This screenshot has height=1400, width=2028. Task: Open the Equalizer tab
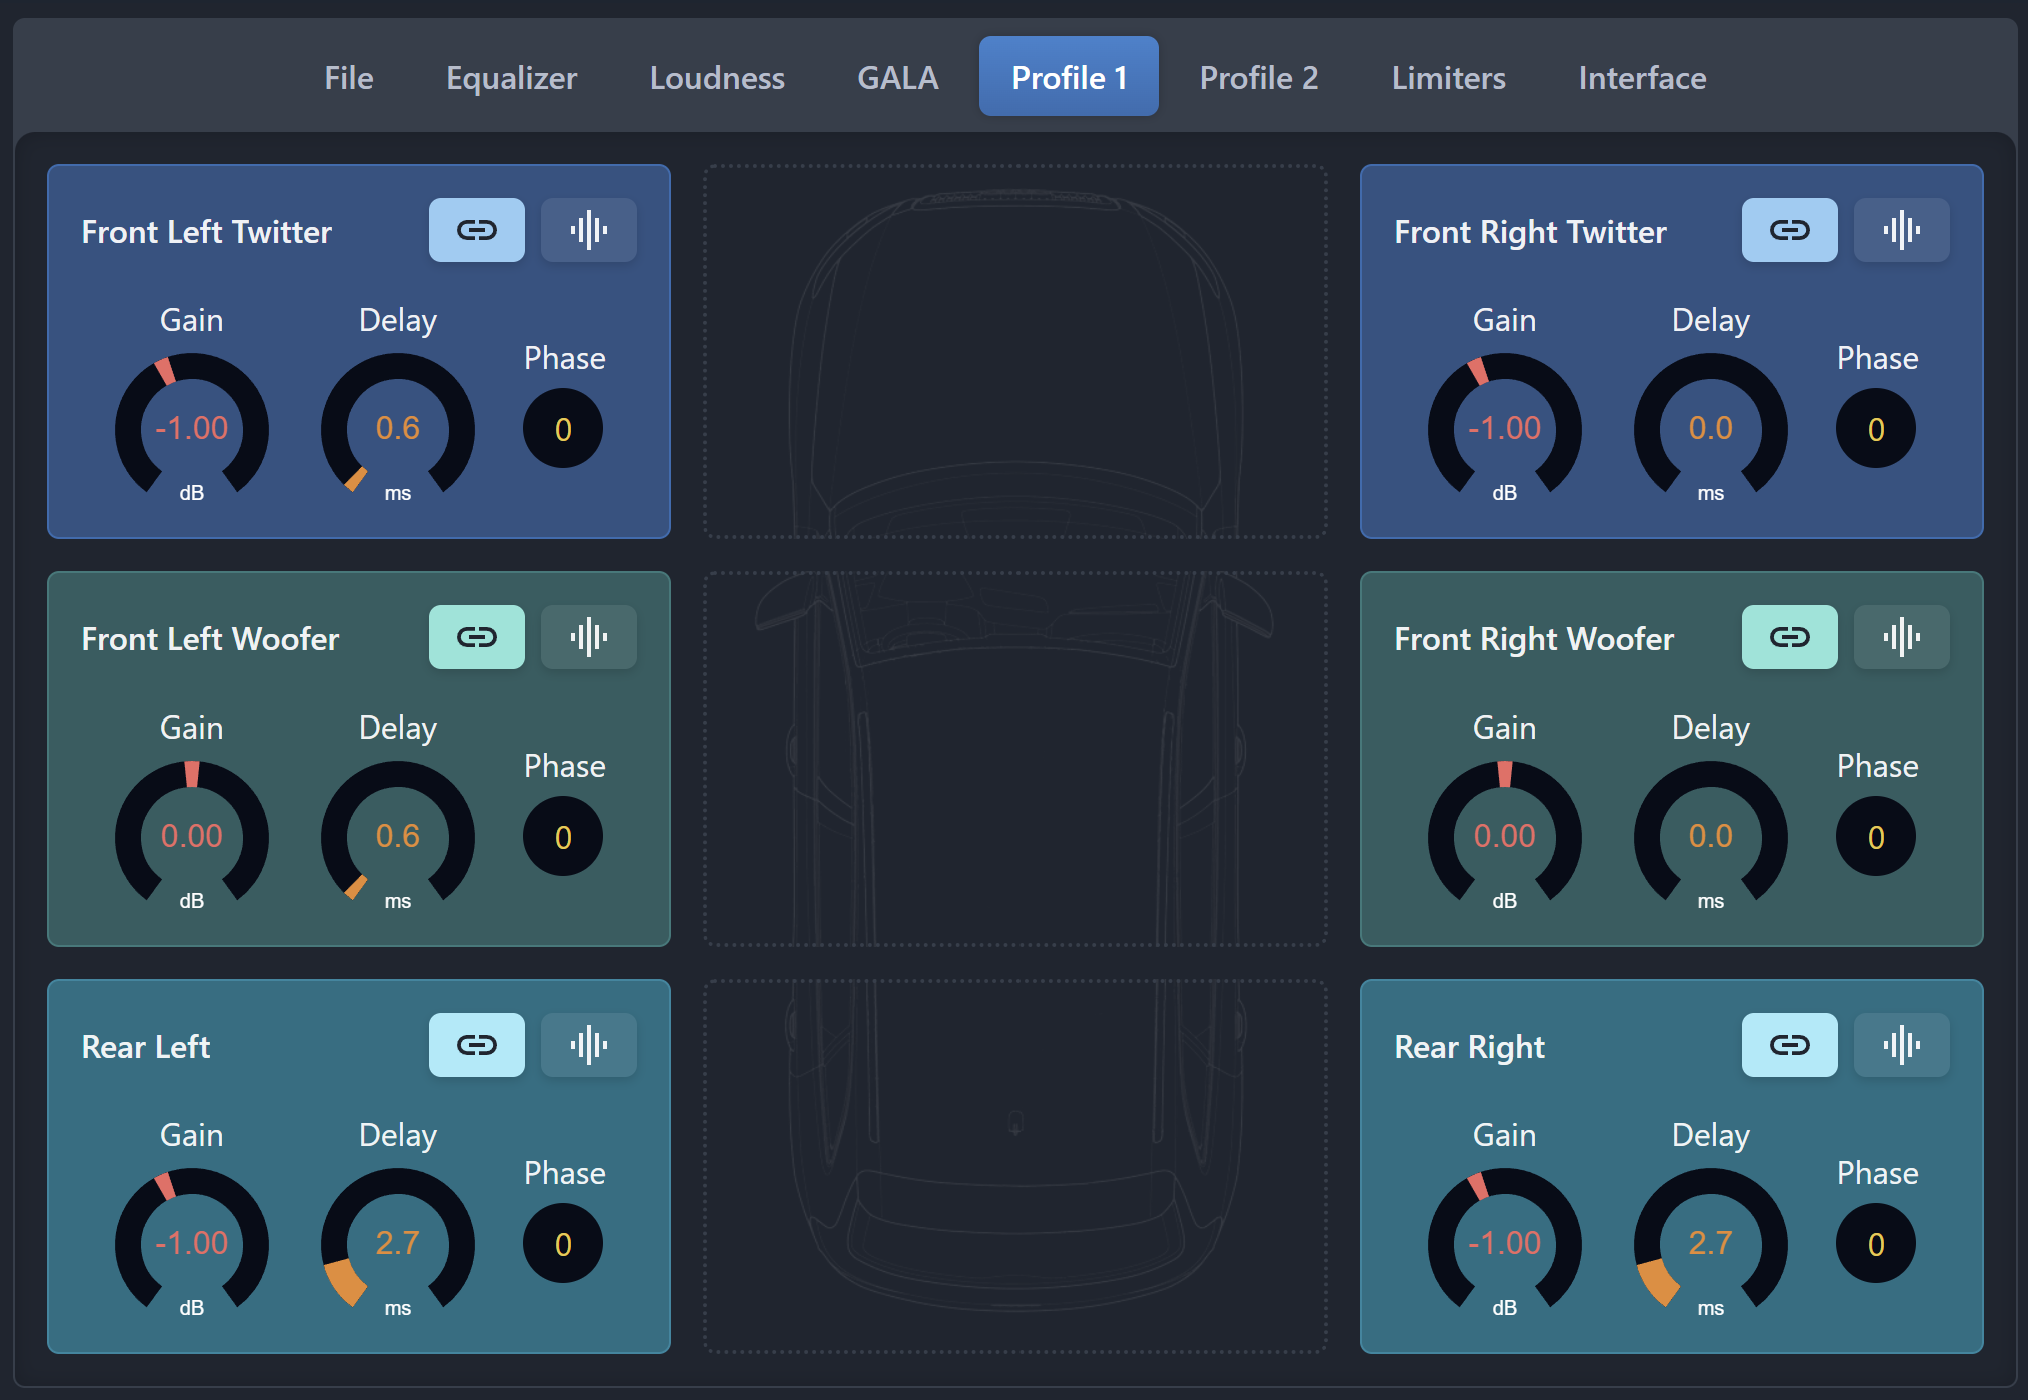point(511,78)
